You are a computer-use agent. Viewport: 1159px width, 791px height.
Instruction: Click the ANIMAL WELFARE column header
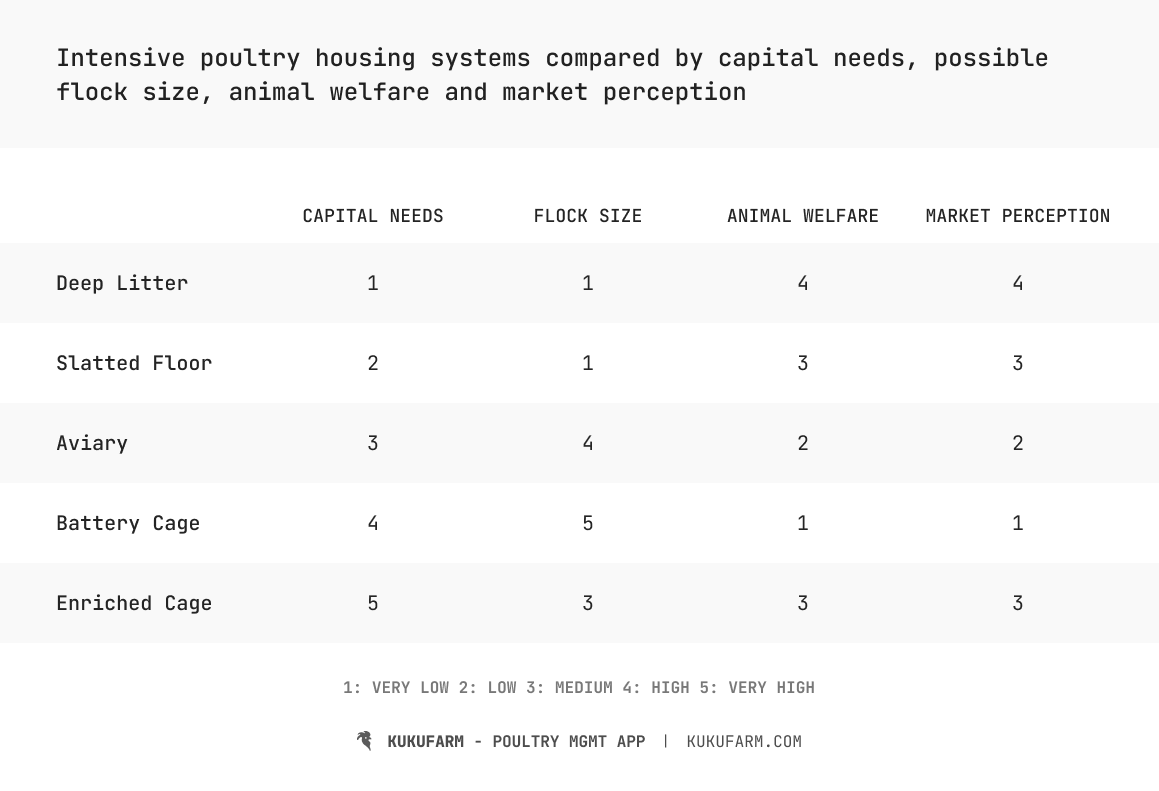[803, 216]
